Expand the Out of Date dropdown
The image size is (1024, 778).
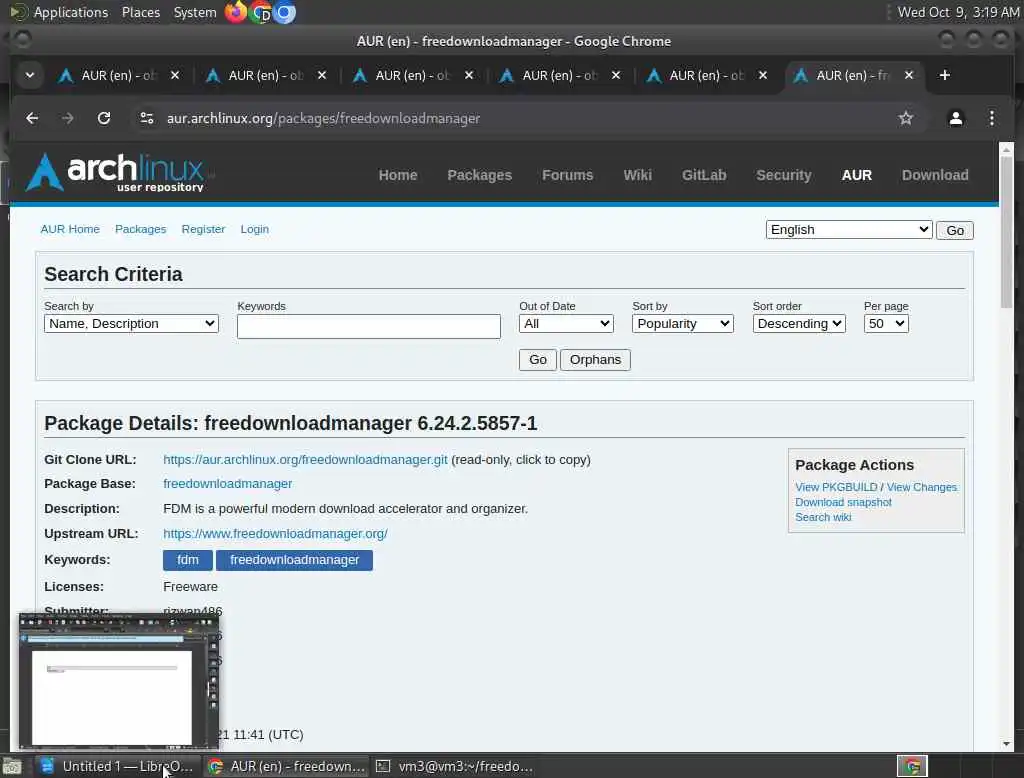(566, 323)
